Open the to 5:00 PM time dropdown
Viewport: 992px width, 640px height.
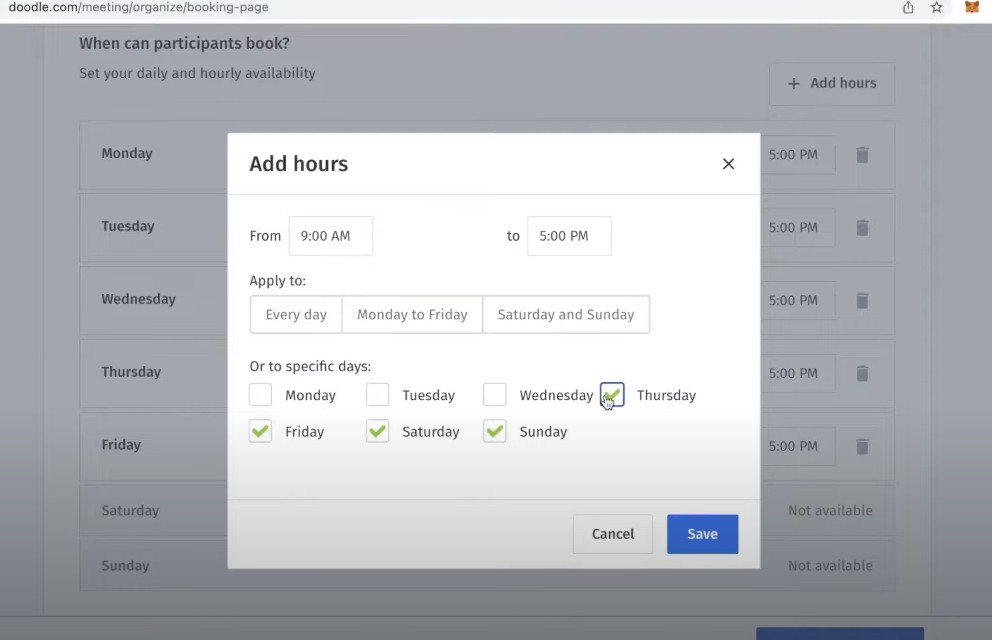[568, 236]
